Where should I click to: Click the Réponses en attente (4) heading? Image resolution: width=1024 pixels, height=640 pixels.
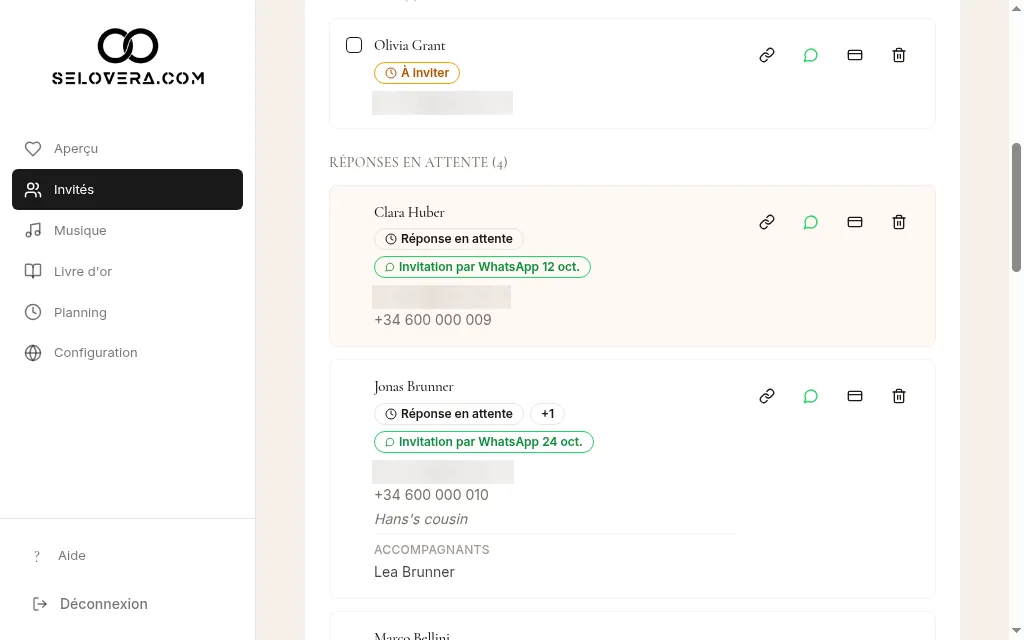418,162
